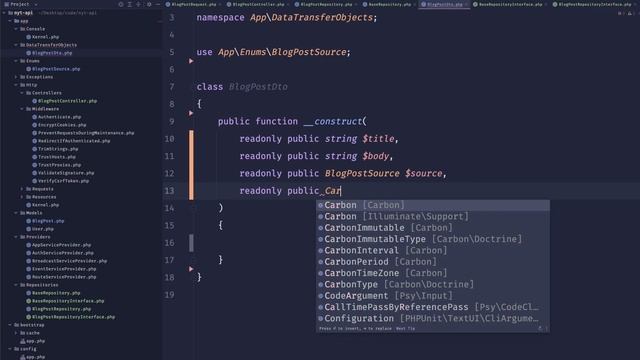This screenshot has width=640, height=360.
Task: Select Carbon [Carbon] completion suggestion
Action: pyautogui.click(x=433, y=205)
